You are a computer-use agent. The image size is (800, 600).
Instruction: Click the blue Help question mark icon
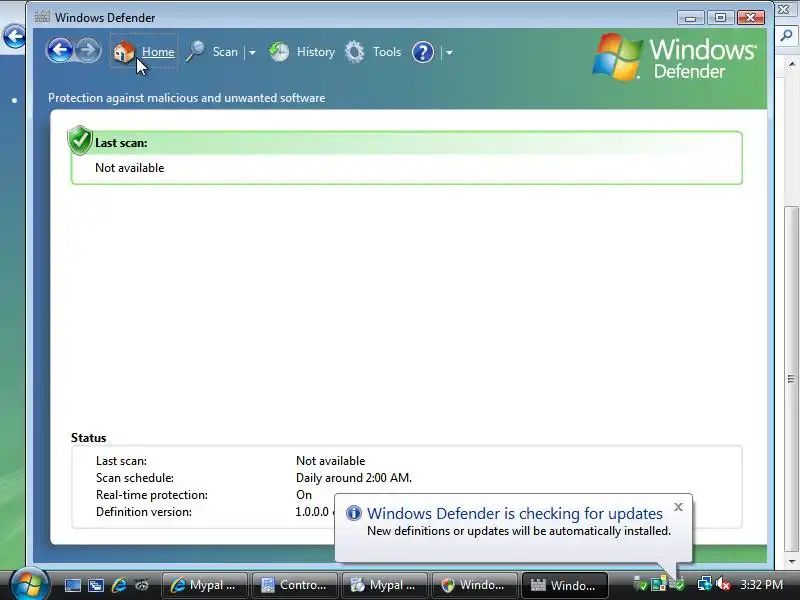(x=422, y=52)
